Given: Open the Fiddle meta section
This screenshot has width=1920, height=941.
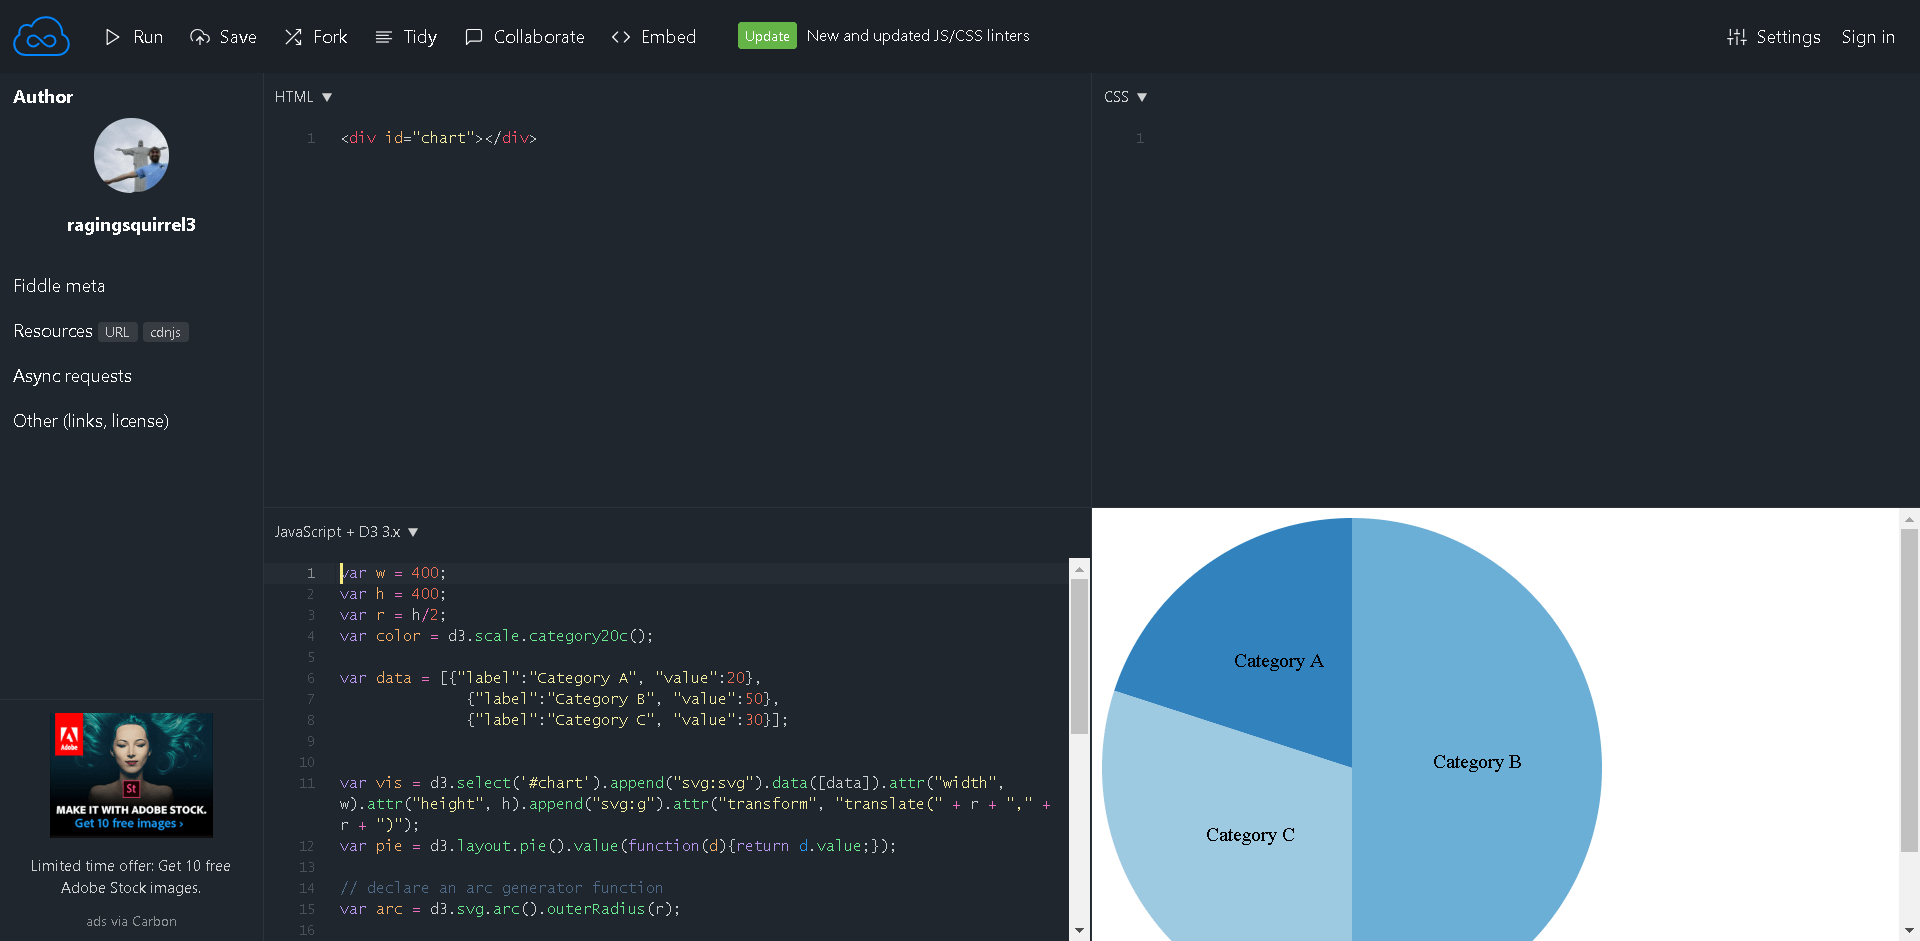Looking at the screenshot, I should point(59,286).
